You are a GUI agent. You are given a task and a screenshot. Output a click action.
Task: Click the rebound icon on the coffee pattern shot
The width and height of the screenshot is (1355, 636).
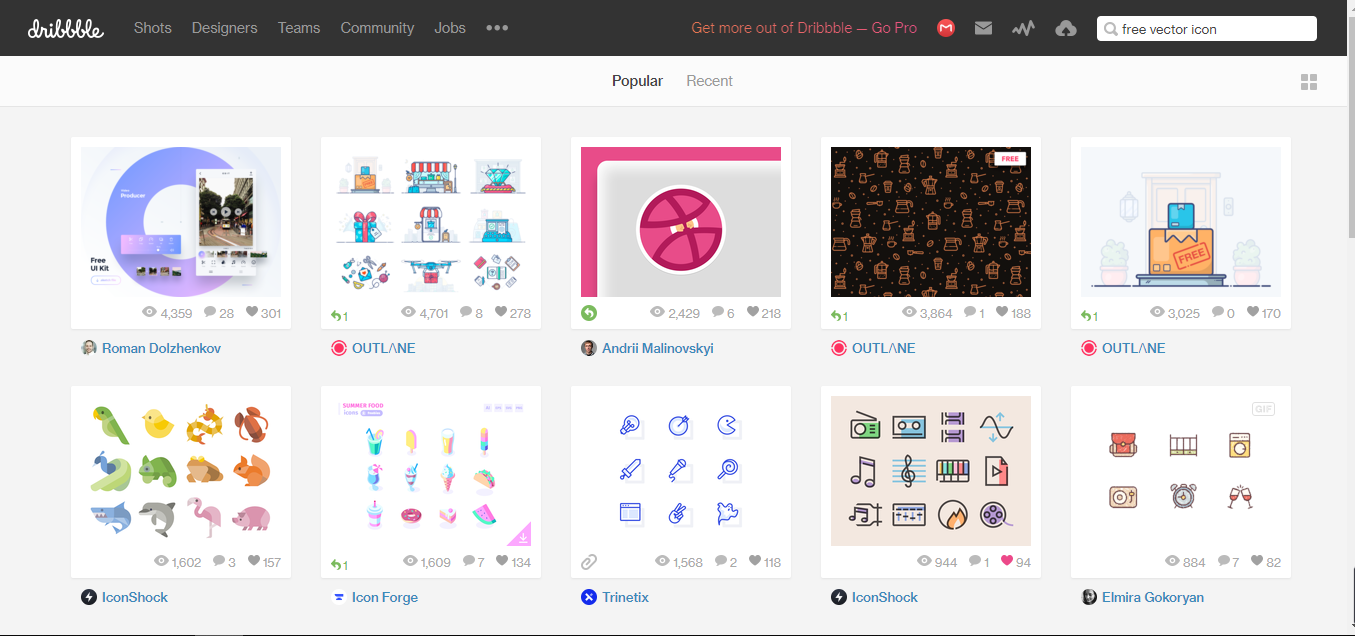click(x=835, y=316)
